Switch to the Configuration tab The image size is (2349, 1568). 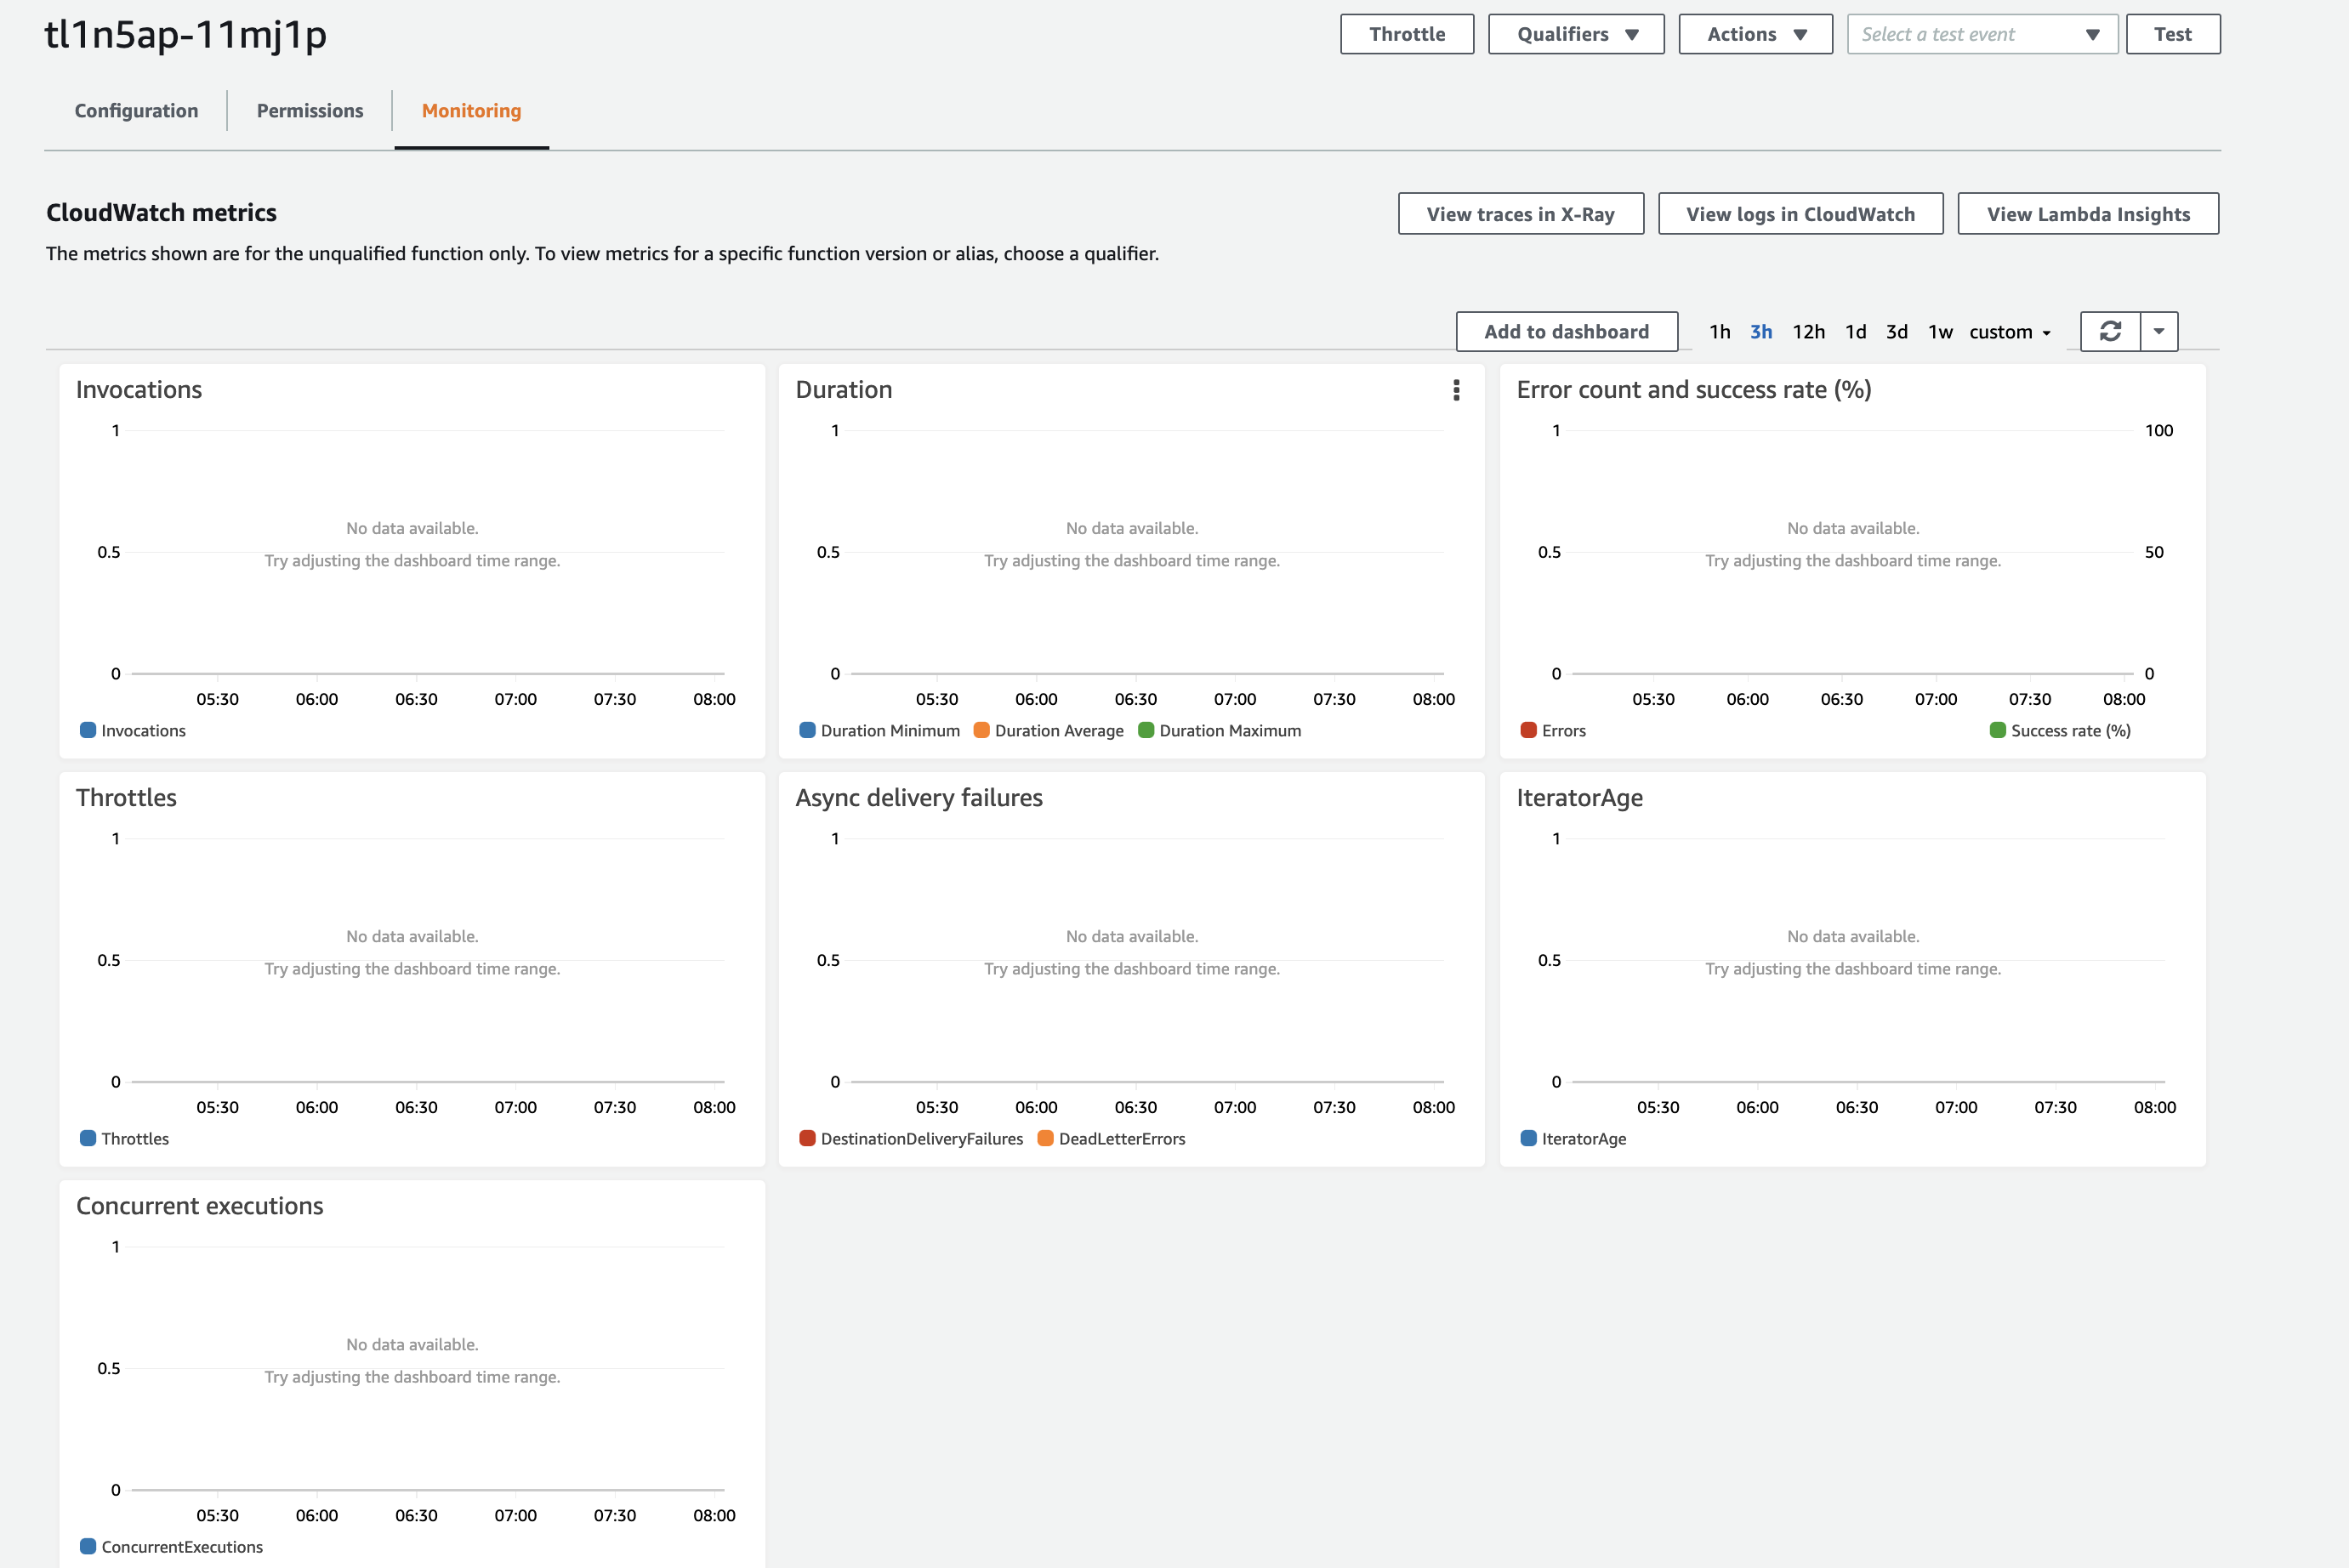[x=136, y=110]
